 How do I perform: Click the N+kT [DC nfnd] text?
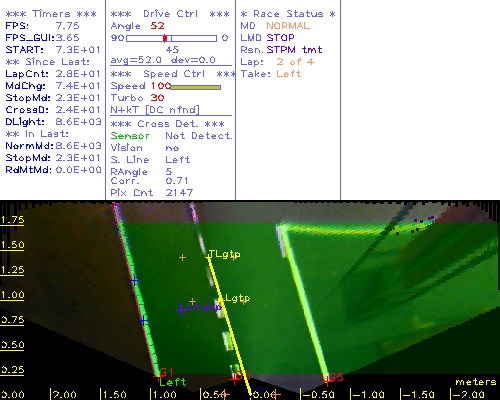click(x=155, y=110)
